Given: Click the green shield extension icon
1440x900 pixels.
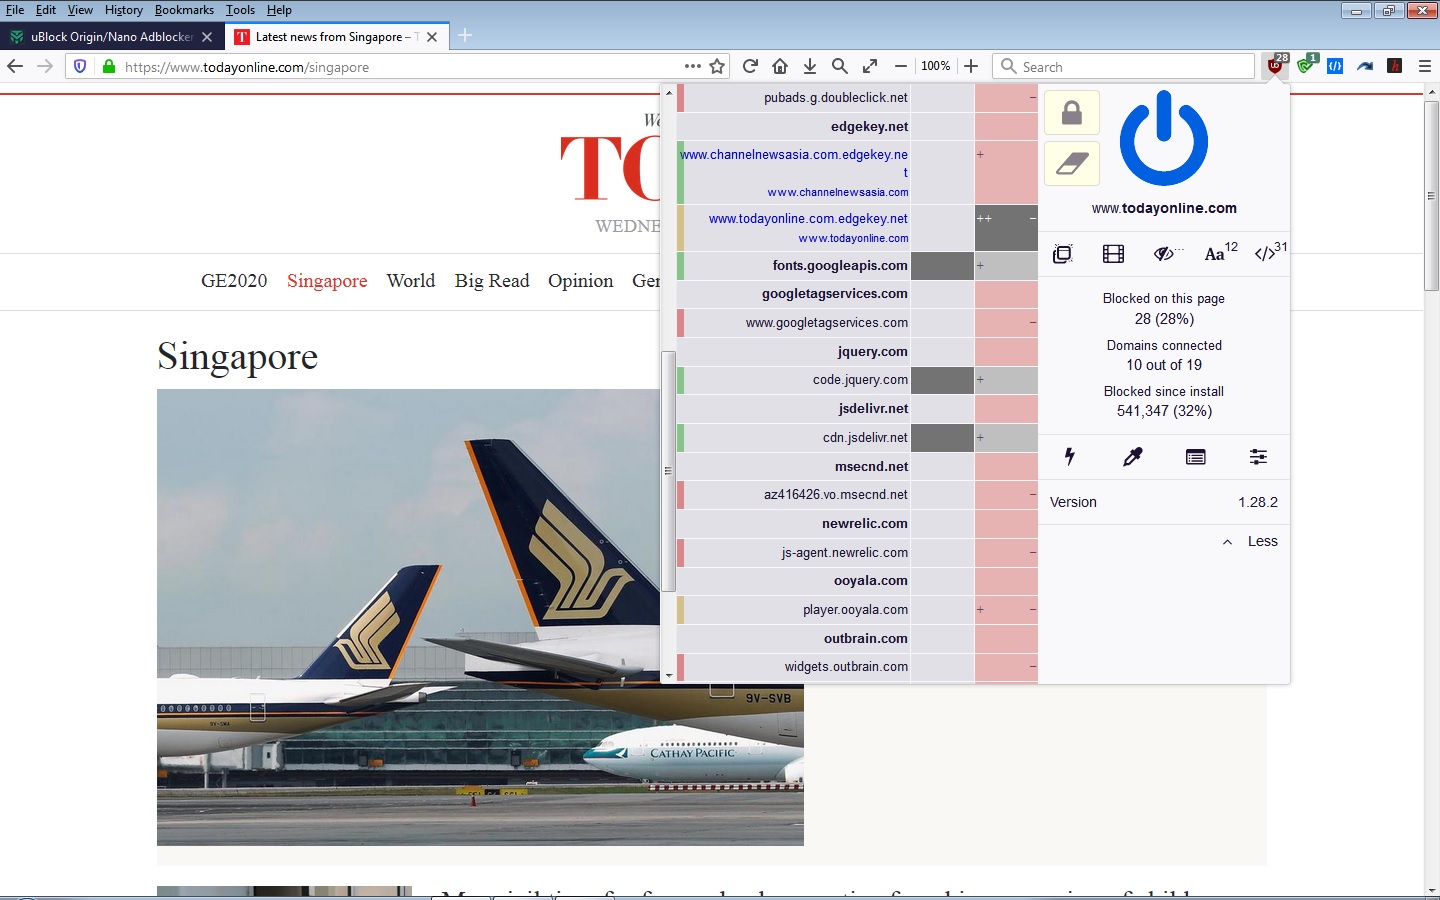Looking at the screenshot, I should pyautogui.click(x=1306, y=65).
